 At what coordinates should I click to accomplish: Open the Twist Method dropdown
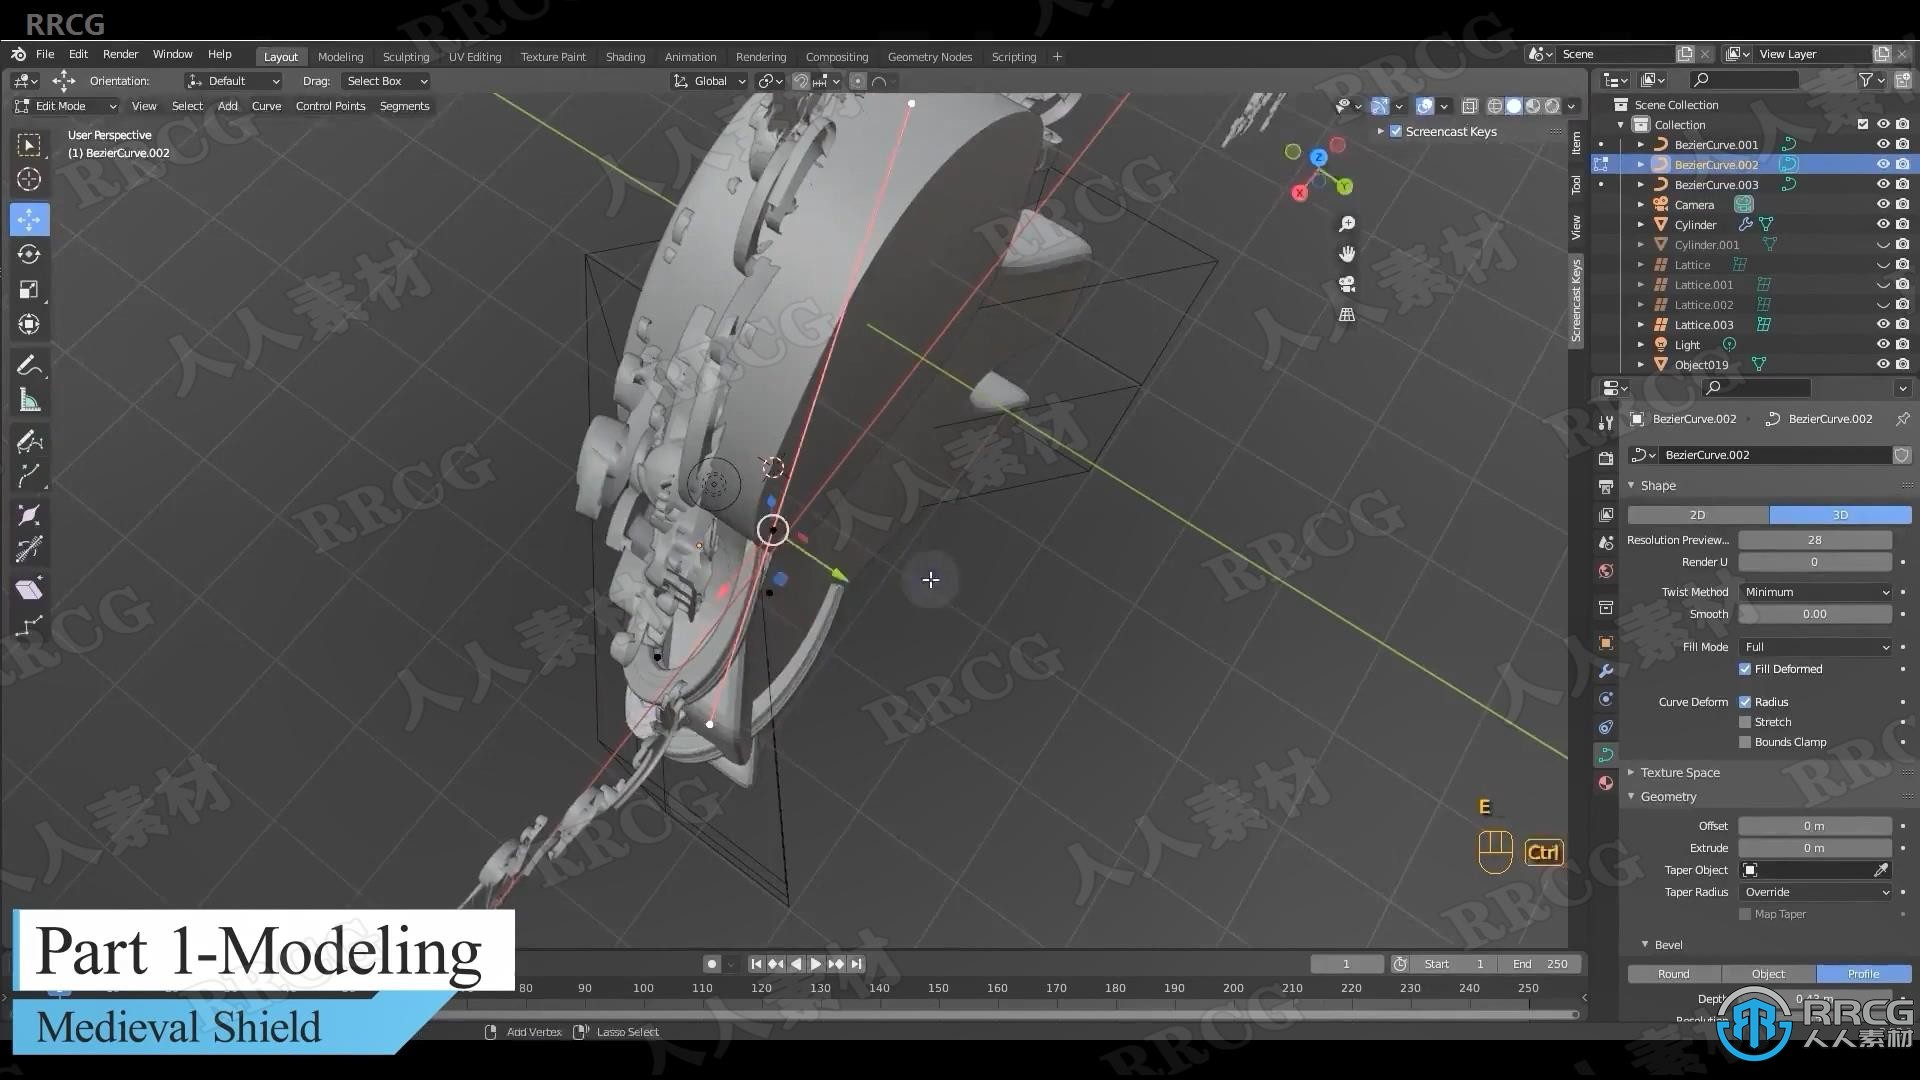point(1815,592)
